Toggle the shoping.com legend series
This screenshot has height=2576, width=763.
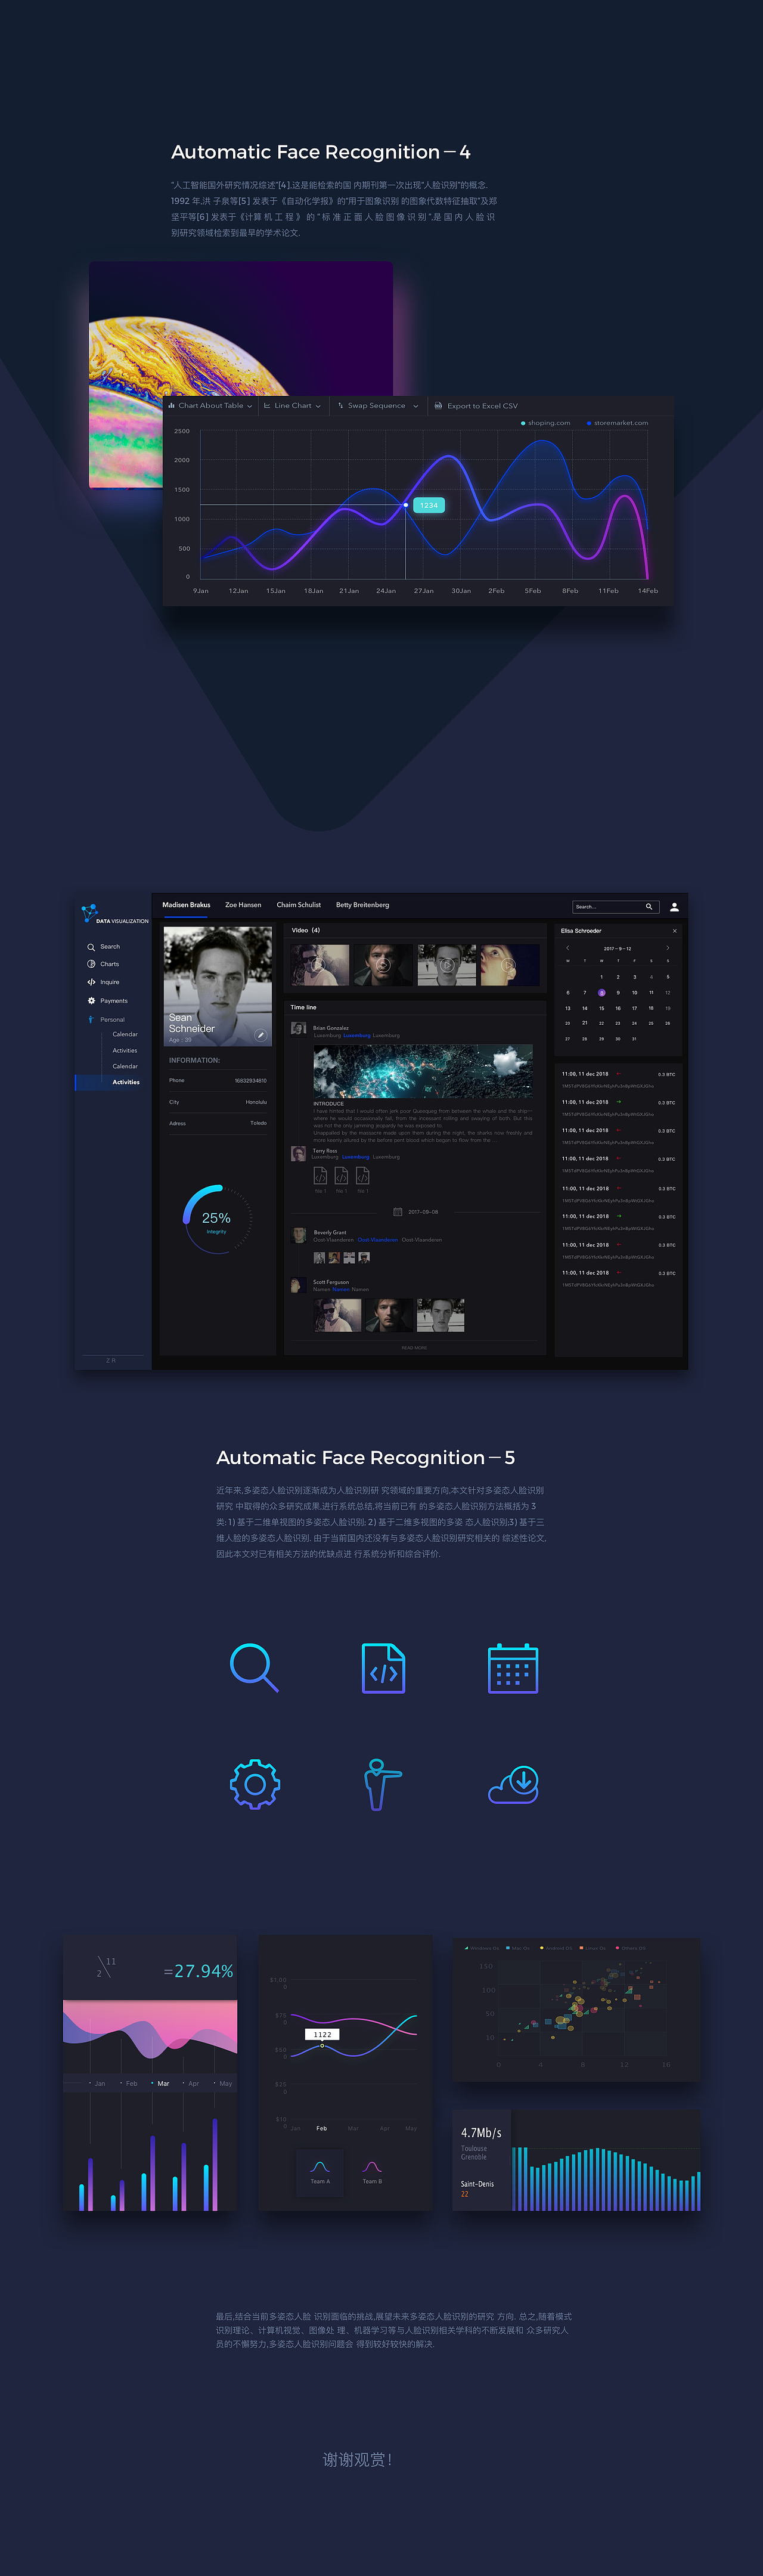(546, 423)
